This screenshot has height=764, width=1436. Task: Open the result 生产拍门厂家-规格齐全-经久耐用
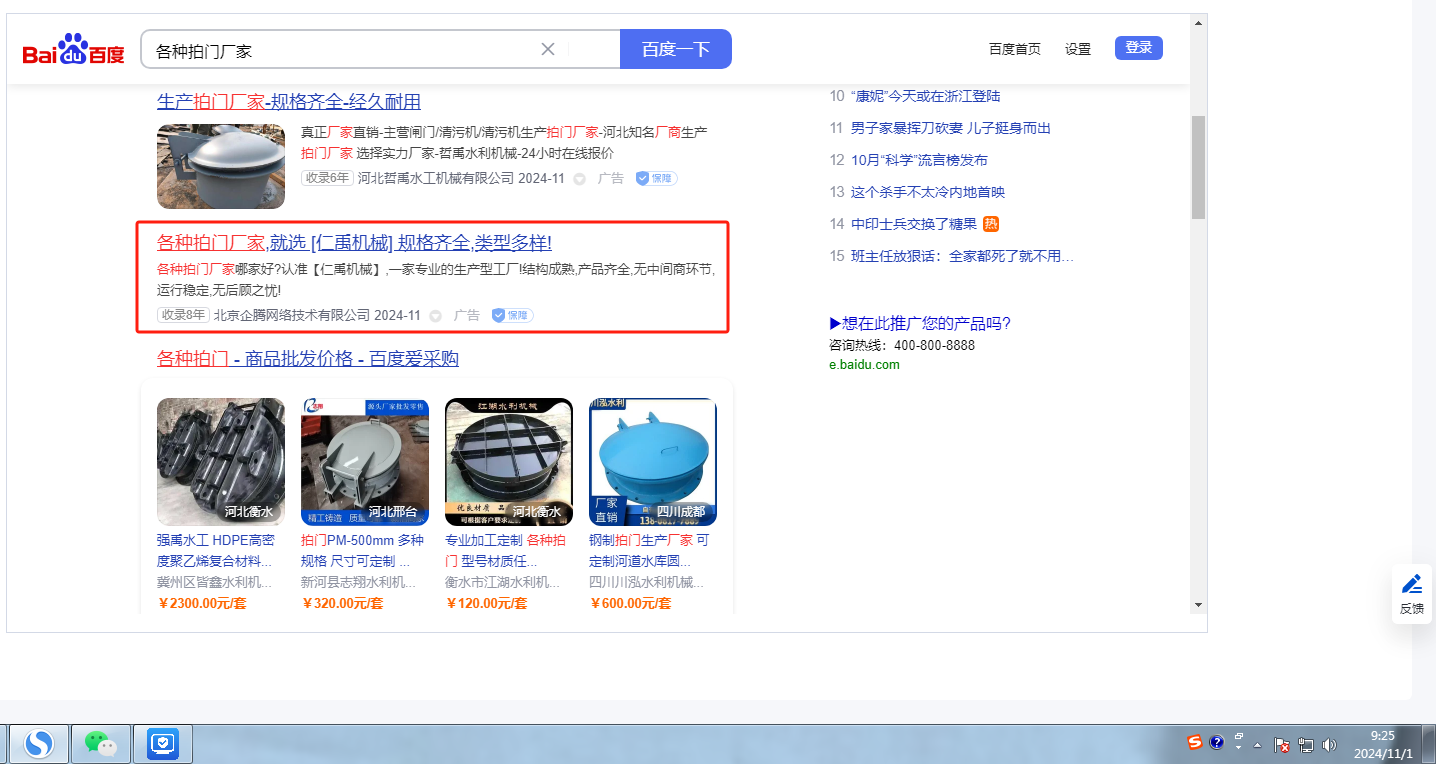pos(289,102)
